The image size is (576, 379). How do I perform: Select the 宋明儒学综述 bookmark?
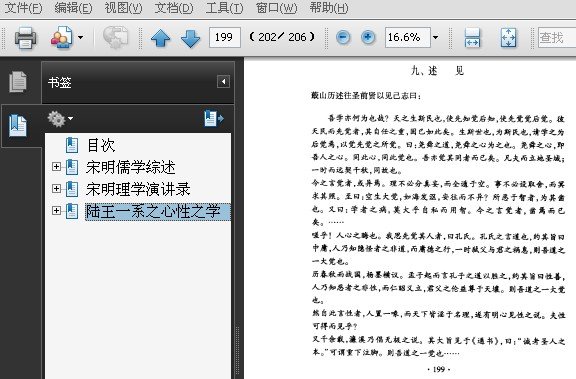(131, 167)
